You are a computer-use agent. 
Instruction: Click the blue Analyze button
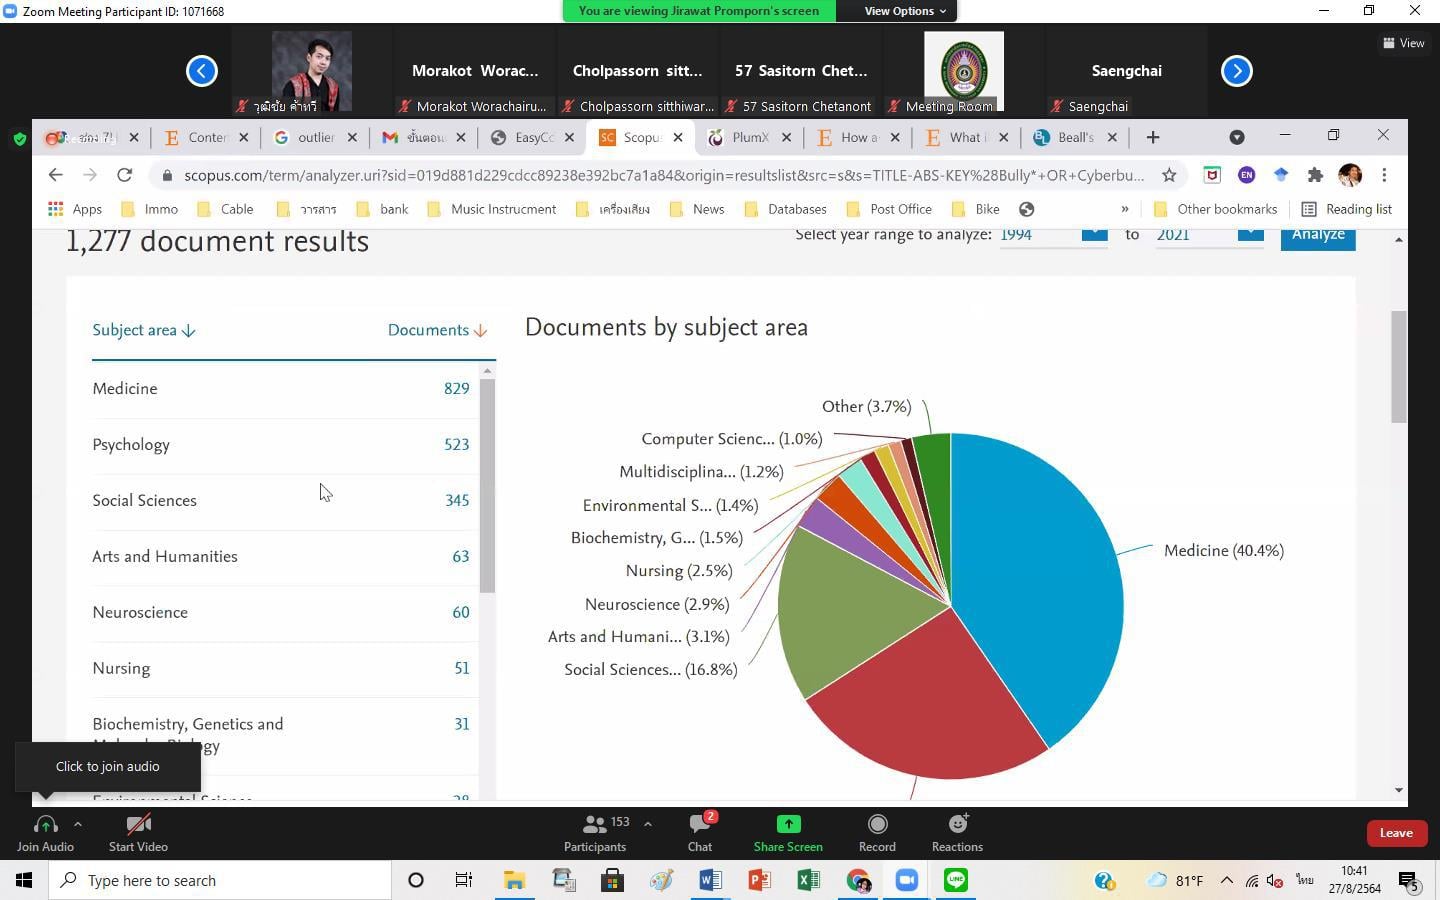pyautogui.click(x=1317, y=236)
